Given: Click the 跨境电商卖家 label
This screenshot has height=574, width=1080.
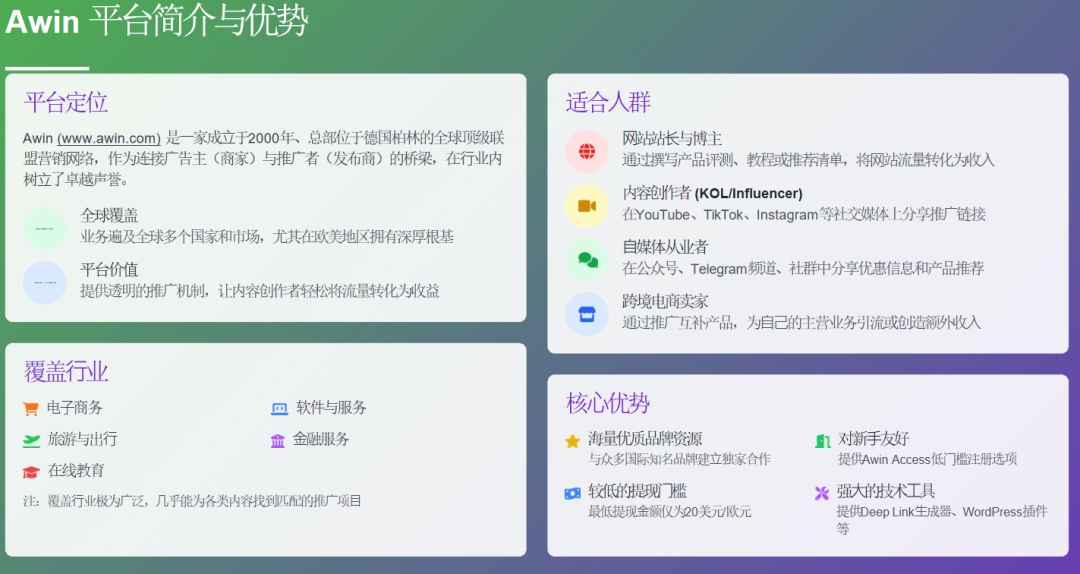Looking at the screenshot, I should (x=665, y=301).
